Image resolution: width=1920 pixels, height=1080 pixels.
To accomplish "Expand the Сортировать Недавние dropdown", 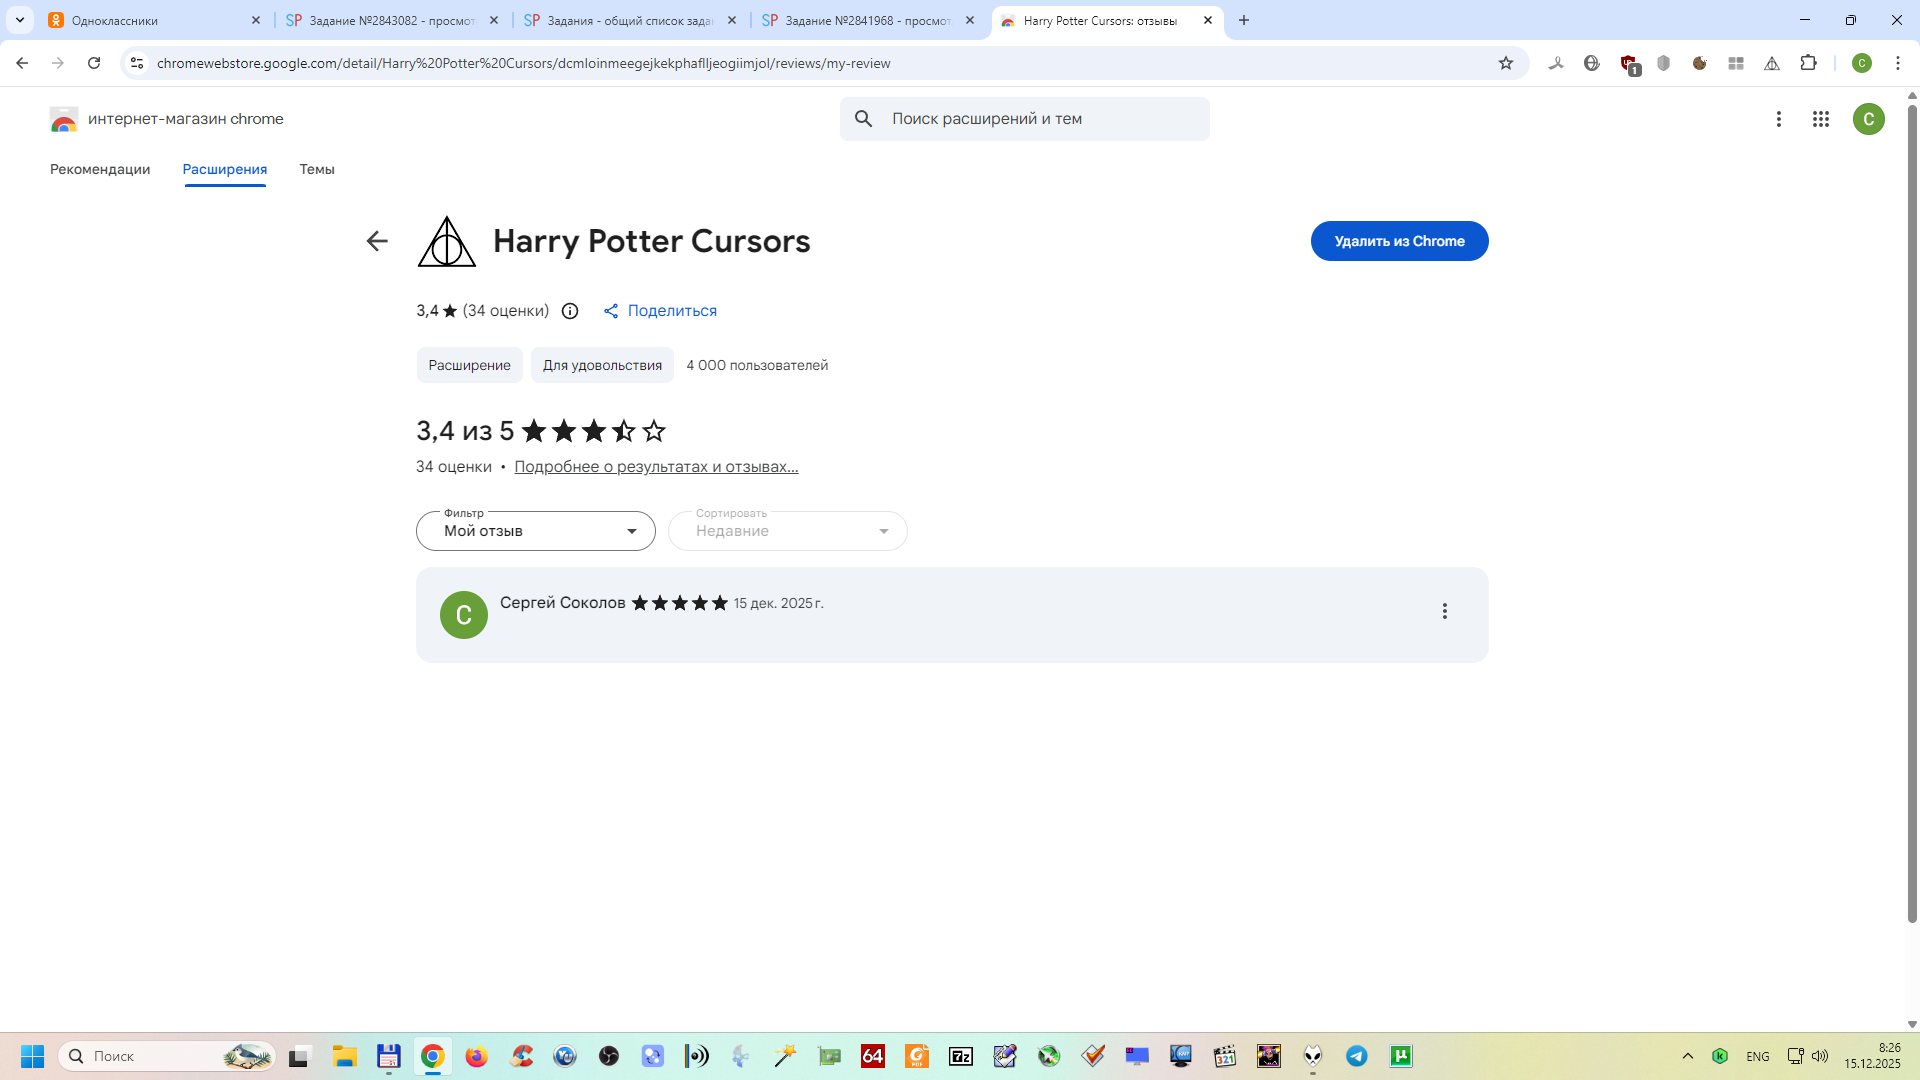I will 788,531.
